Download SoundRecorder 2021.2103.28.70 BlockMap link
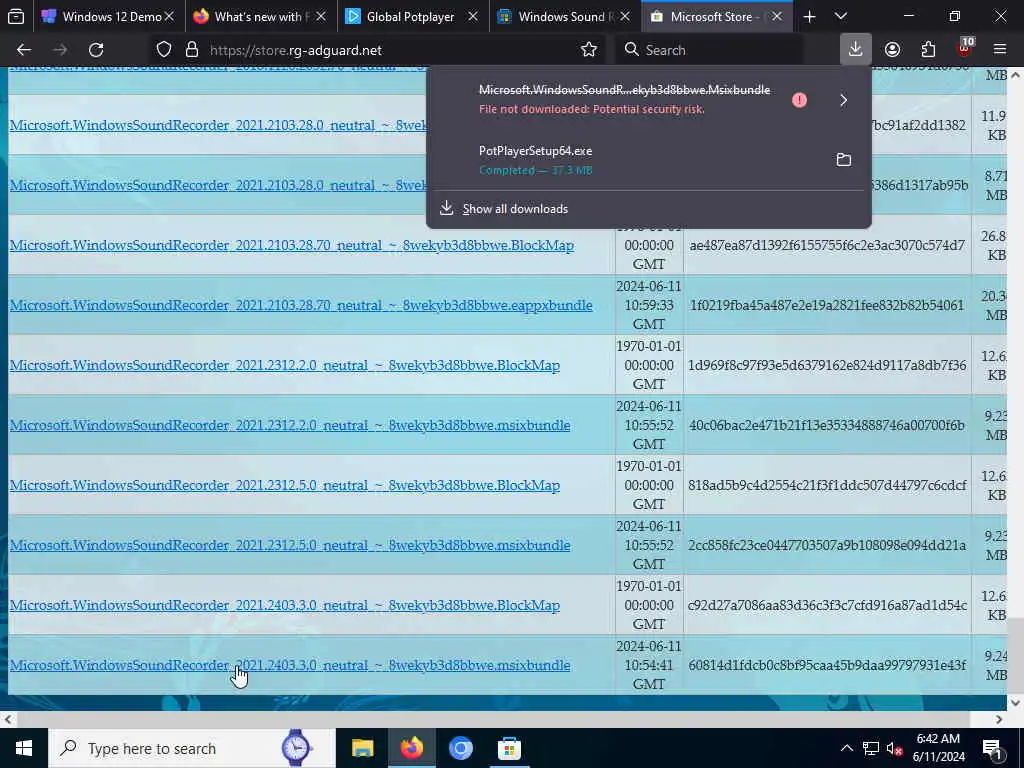The image size is (1024, 768). (292, 246)
